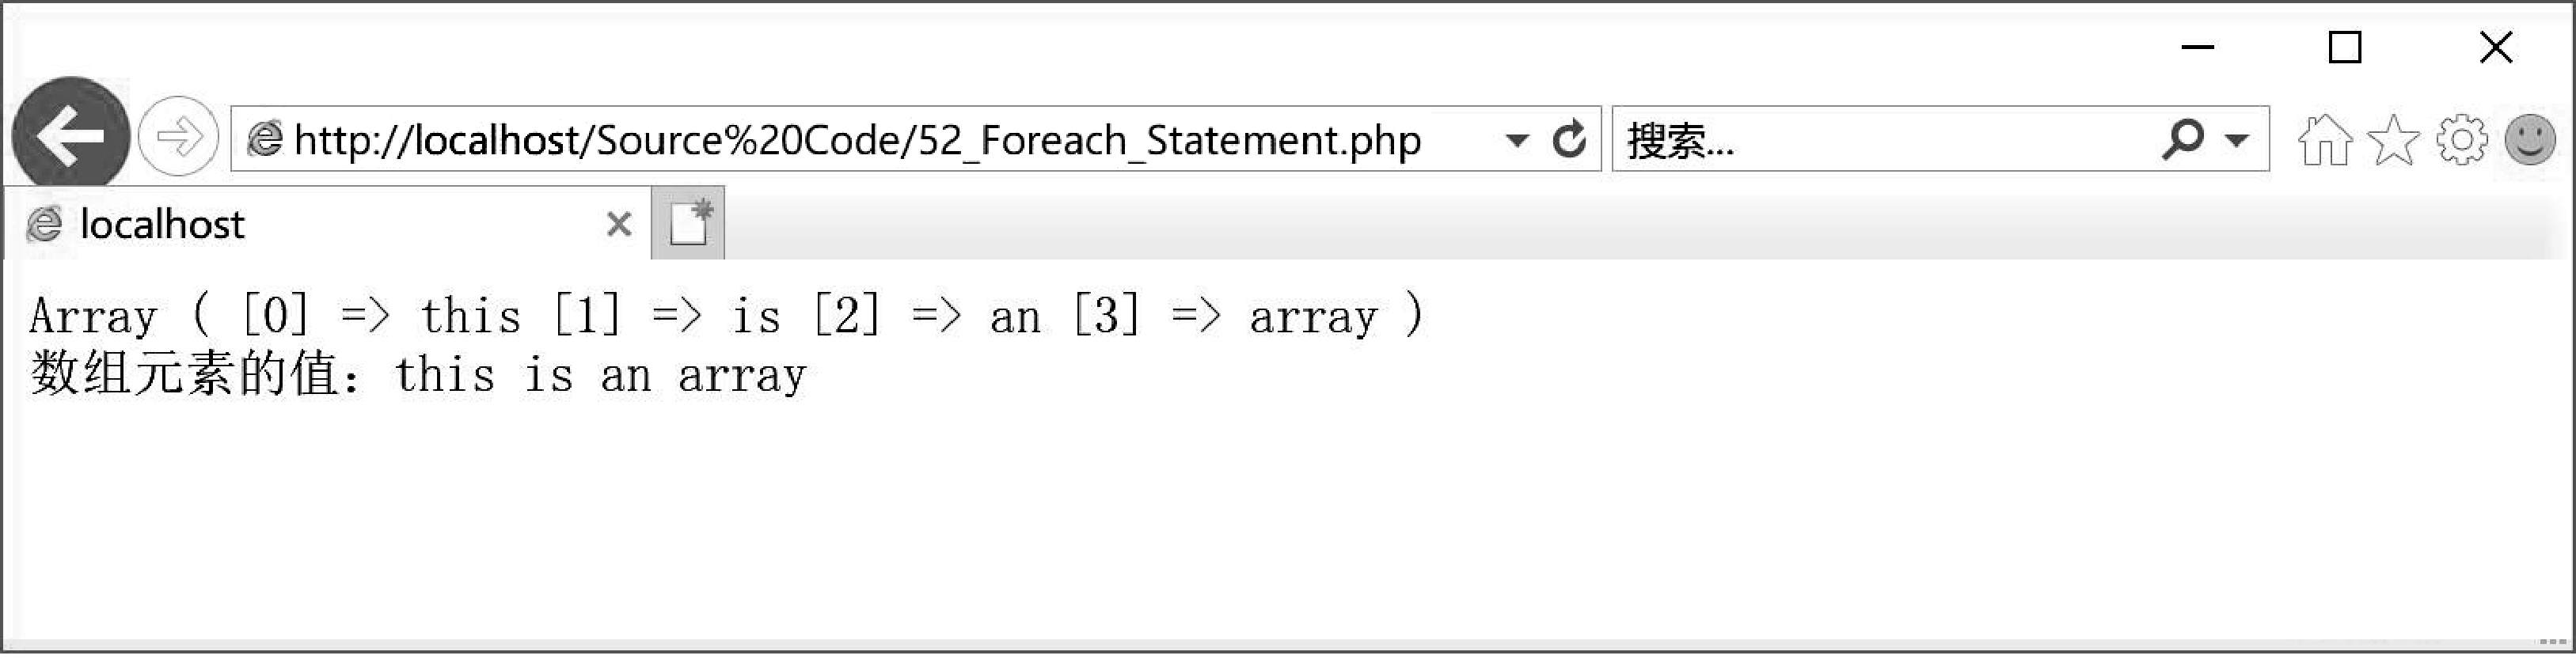Click inside the 搜索... search box
This screenshot has height=663, width=2576.
[x=1885, y=140]
